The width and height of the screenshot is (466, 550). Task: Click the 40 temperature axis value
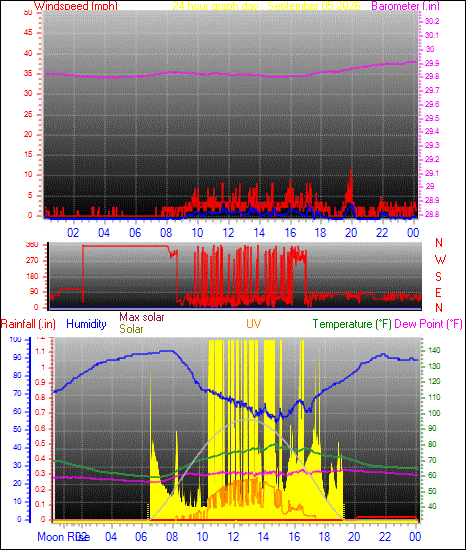pyautogui.click(x=432, y=507)
